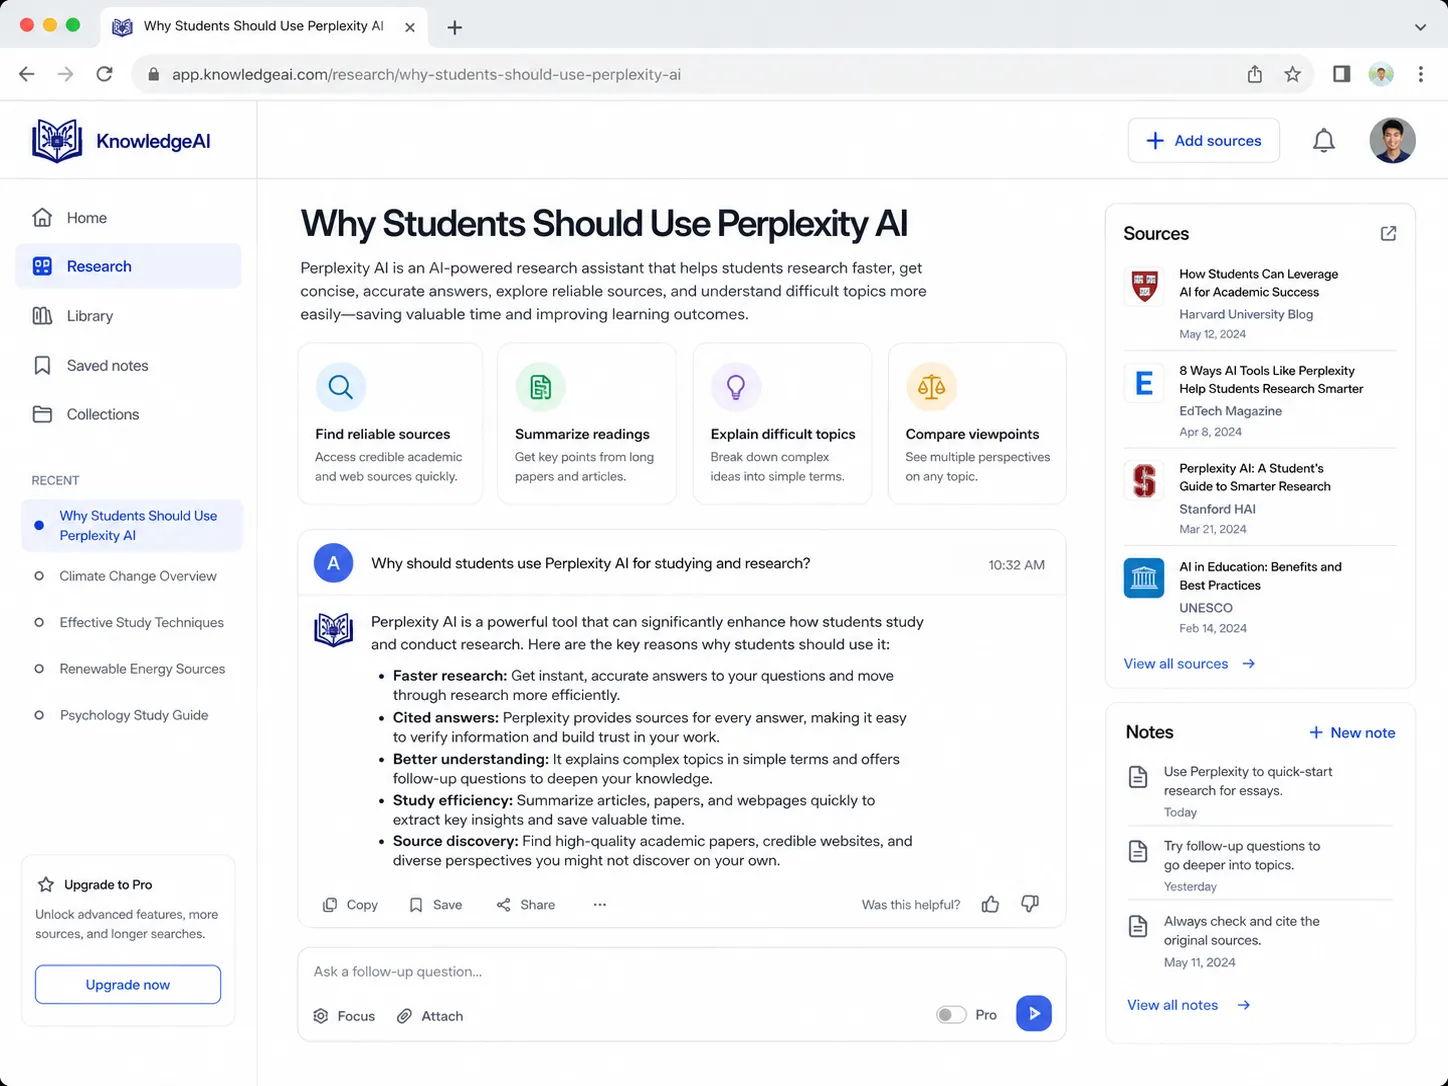Open recent Why Students Should Use Perplexity AI
This screenshot has width=1448, height=1086.
[131, 525]
